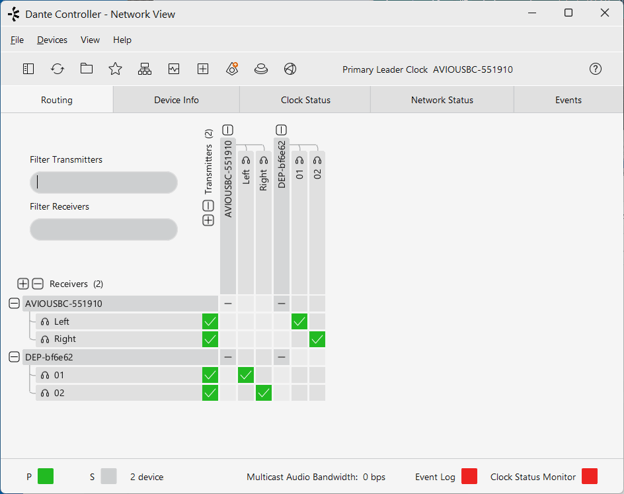The image size is (624, 494).
Task: Toggle subscription of receiver Right to transmitter 02
Action: click(x=317, y=339)
